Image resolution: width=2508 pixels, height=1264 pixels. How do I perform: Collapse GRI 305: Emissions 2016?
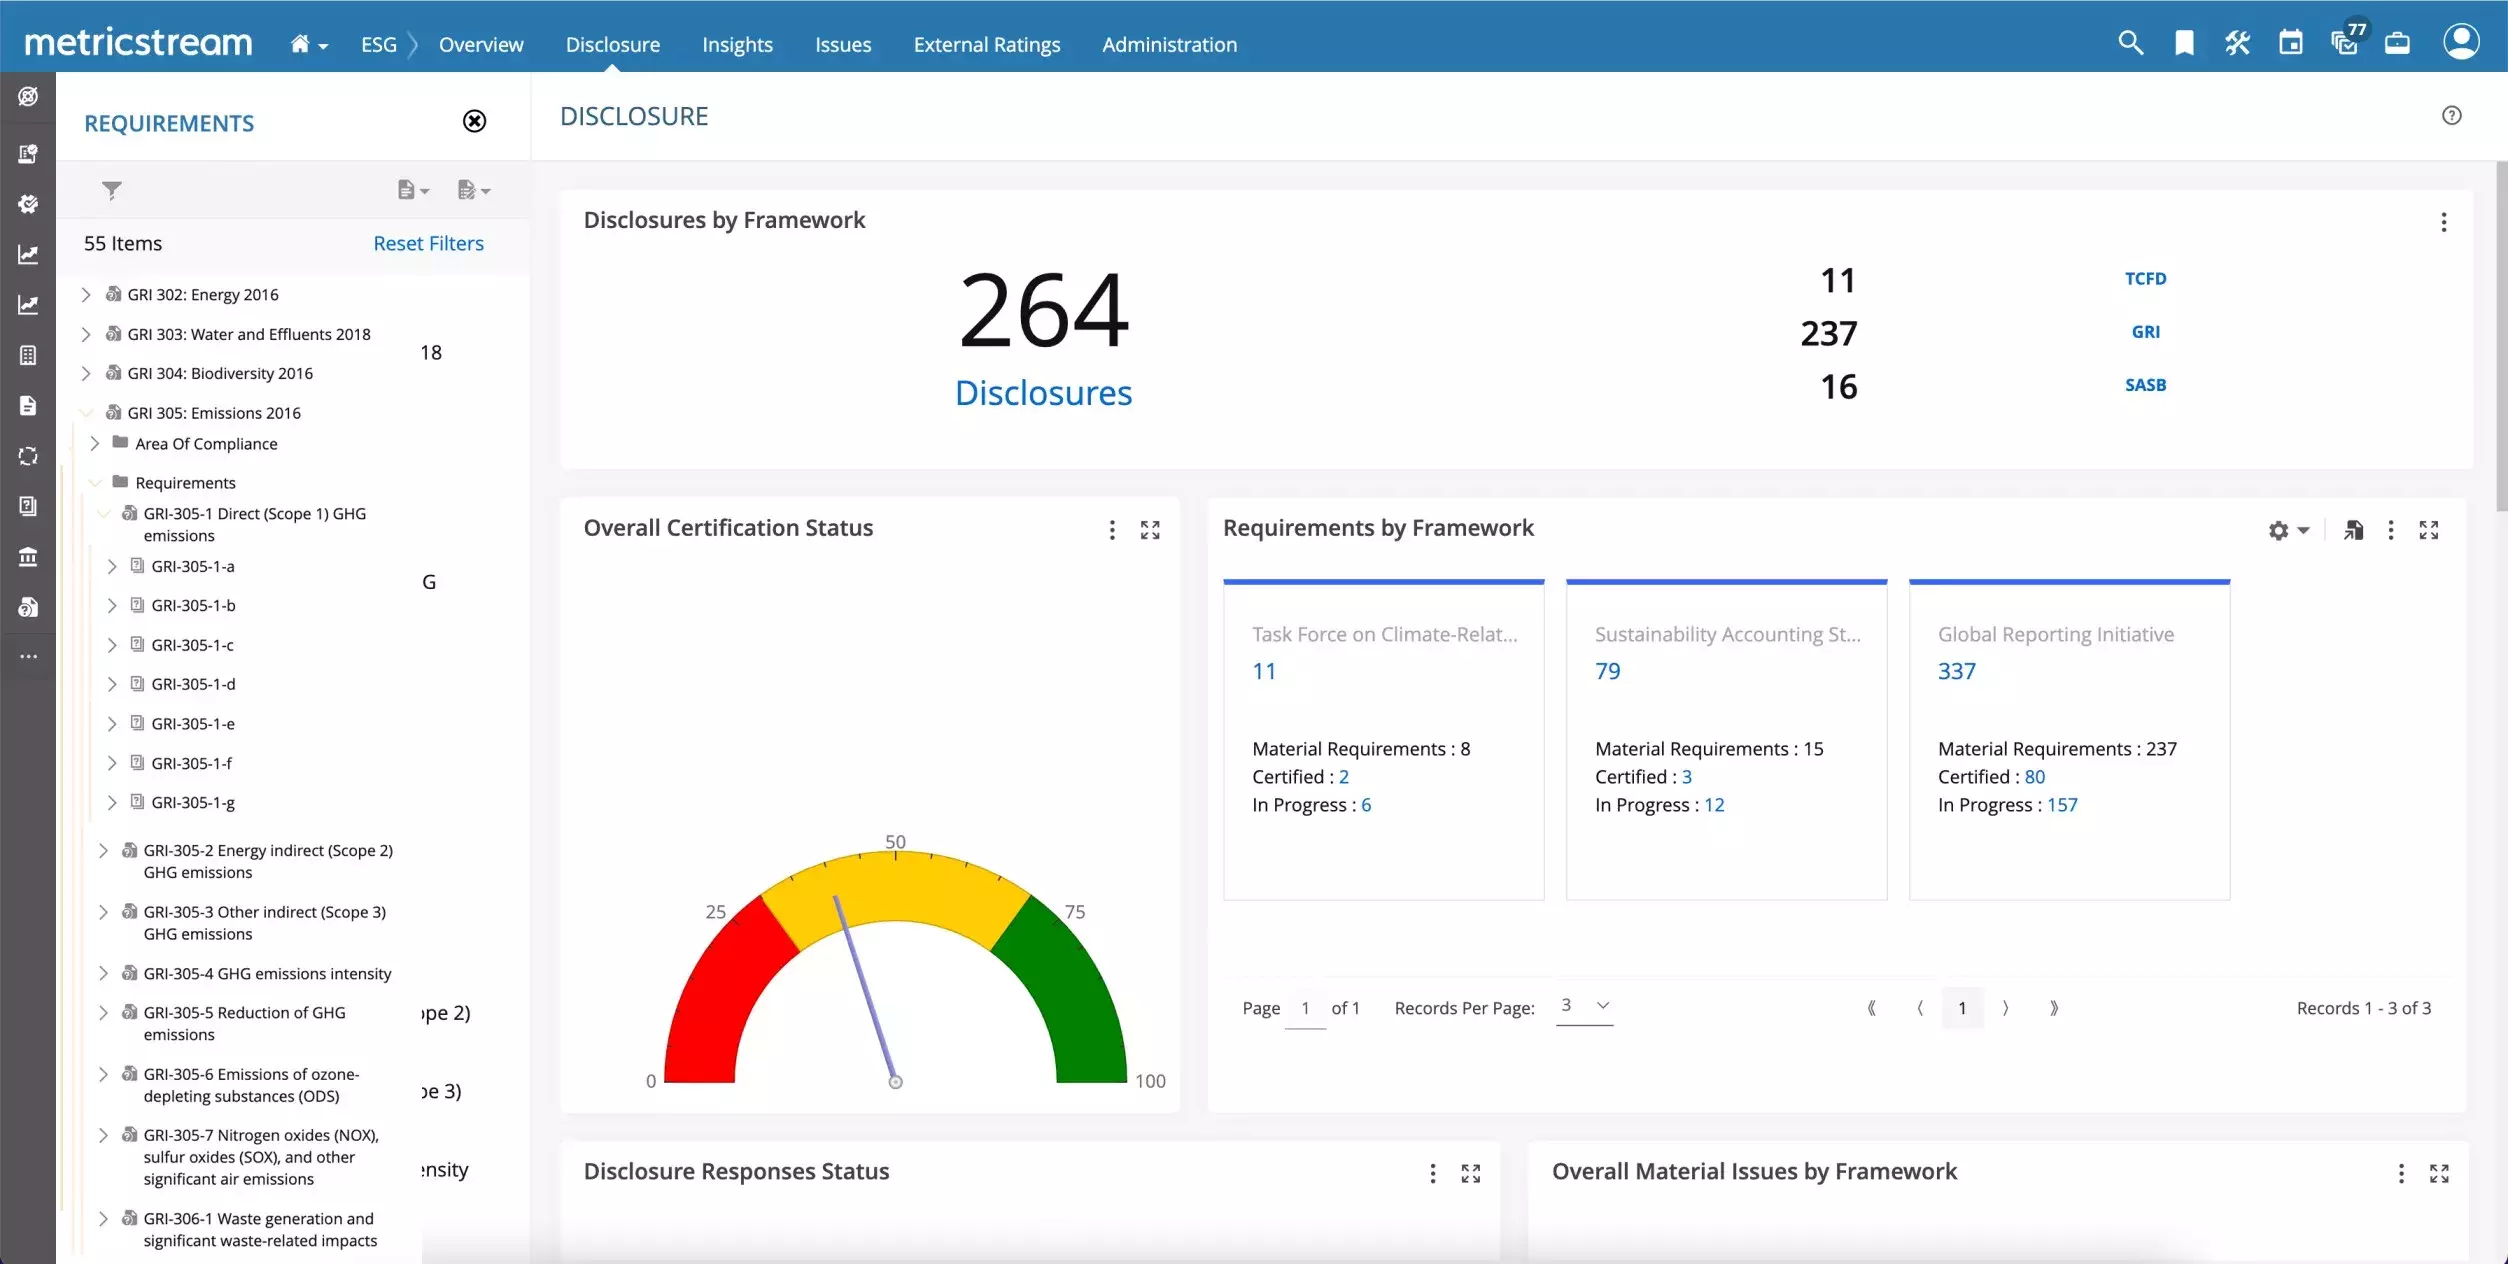(86, 412)
